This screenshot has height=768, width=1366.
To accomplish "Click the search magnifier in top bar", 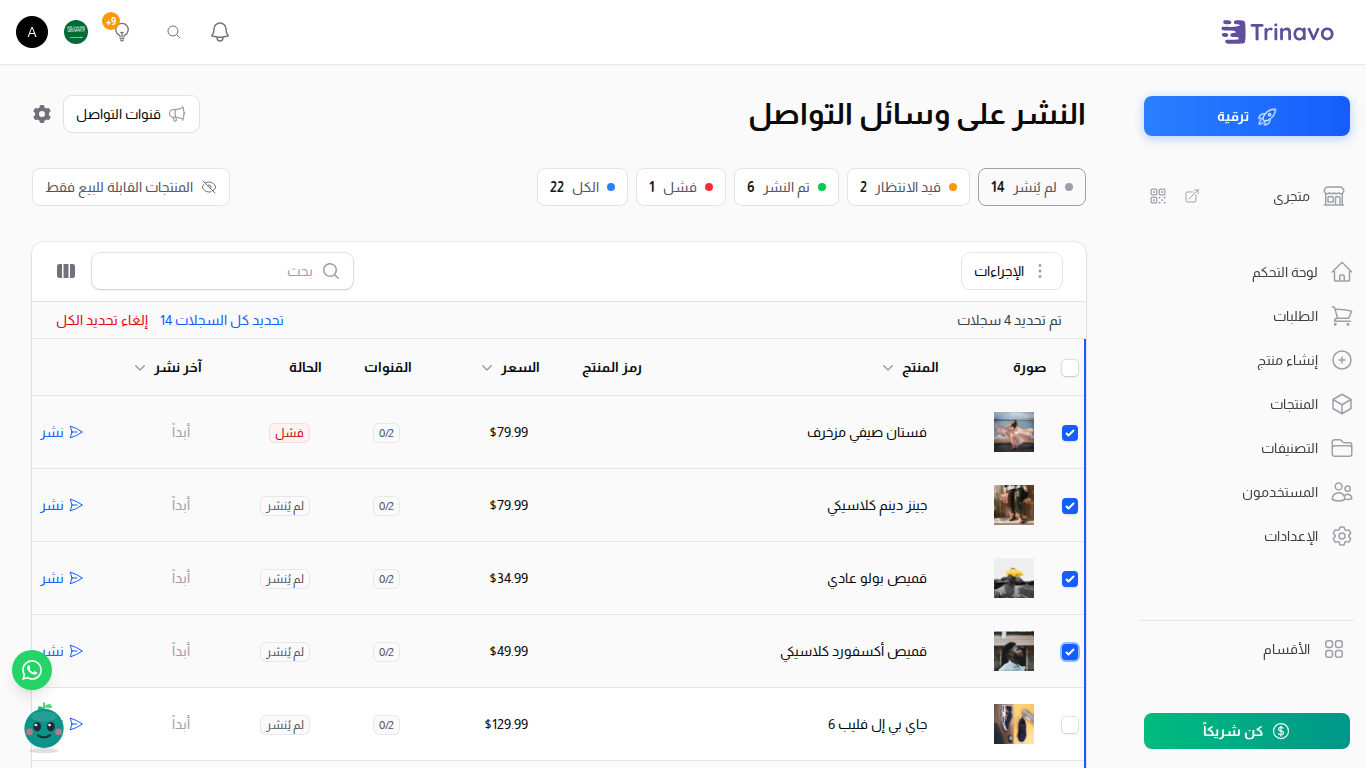I will [x=174, y=32].
